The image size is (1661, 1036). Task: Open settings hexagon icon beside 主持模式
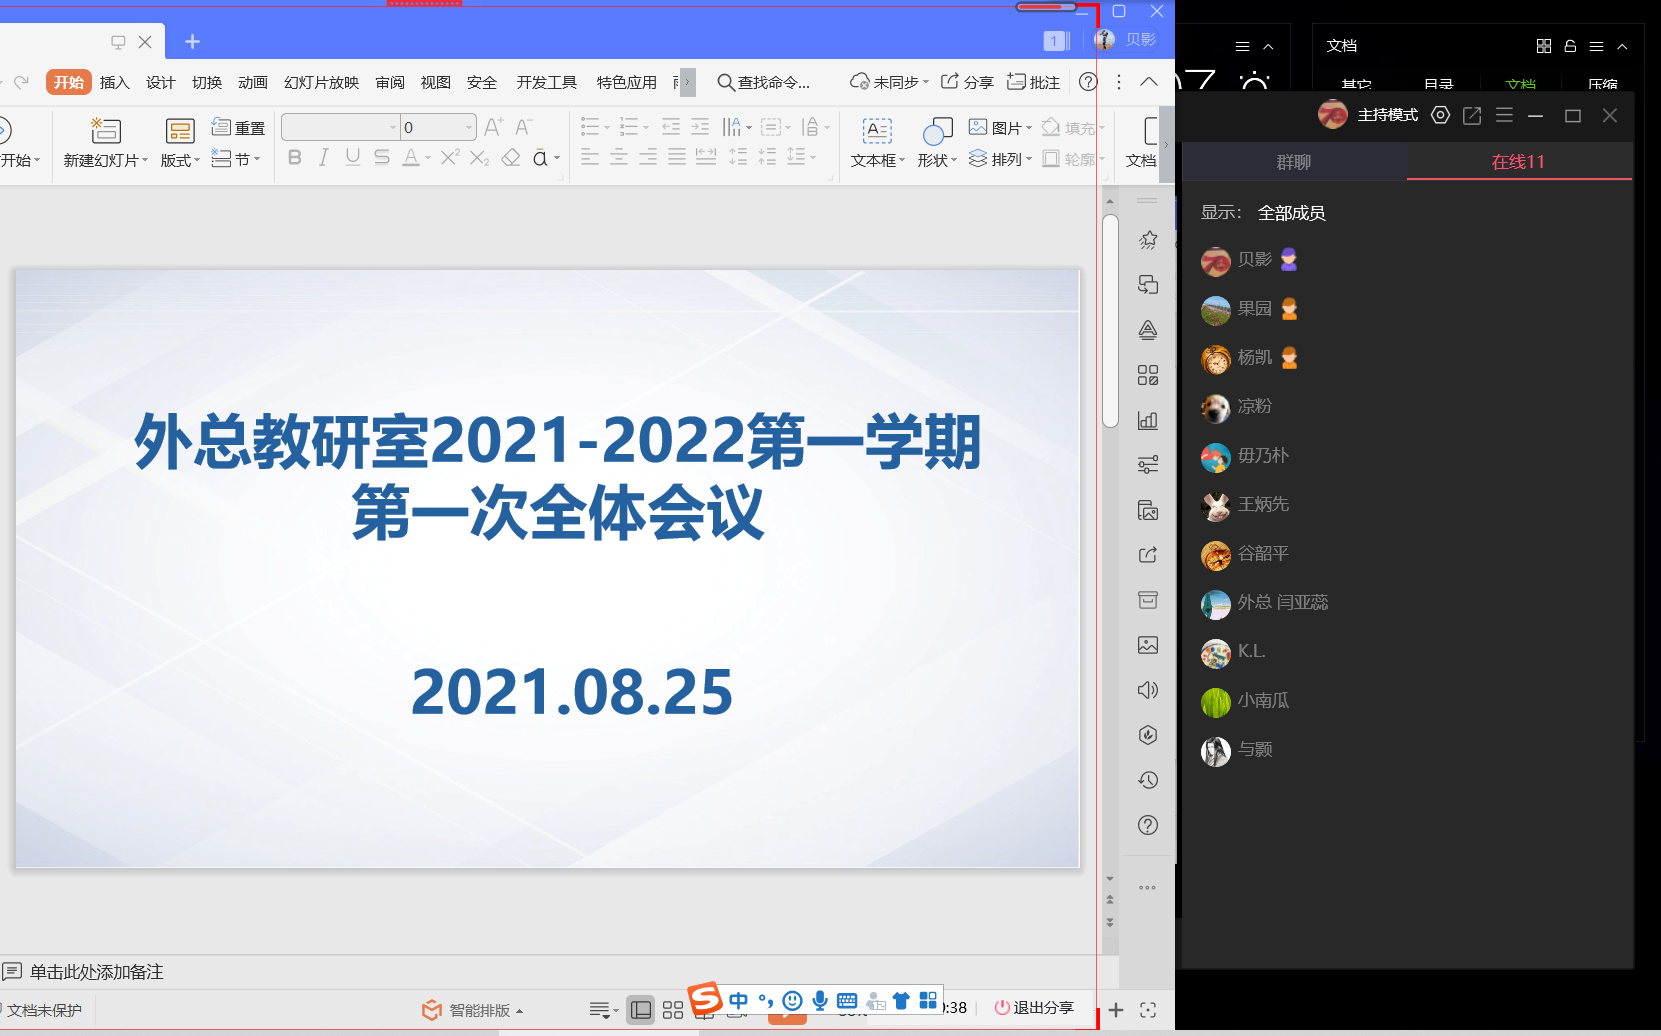coord(1440,115)
